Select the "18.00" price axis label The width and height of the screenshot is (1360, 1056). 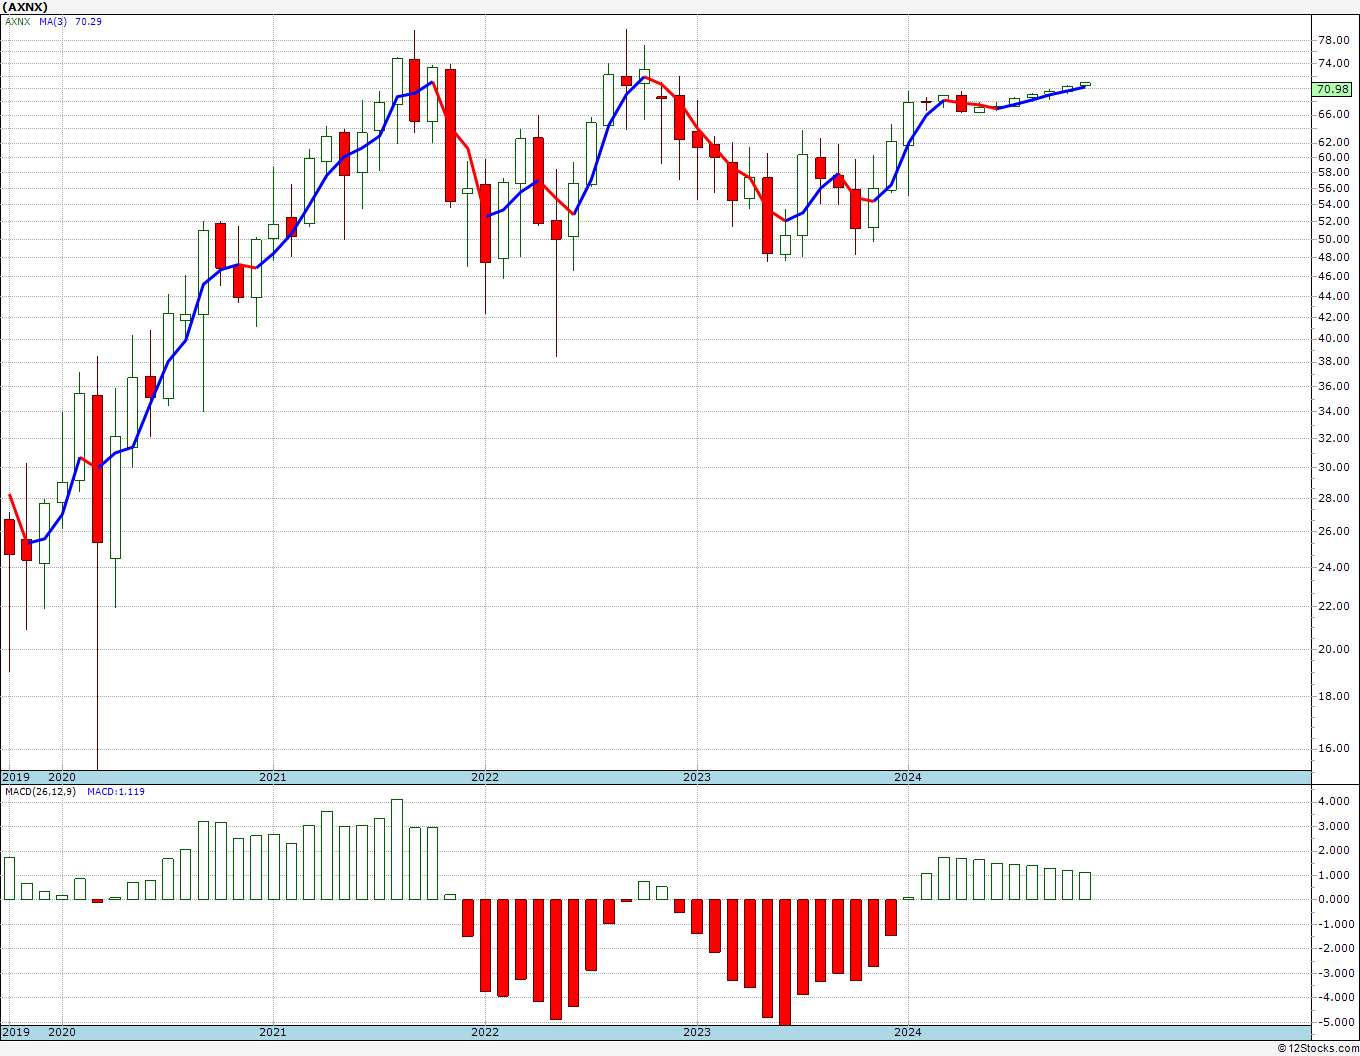1334,696
